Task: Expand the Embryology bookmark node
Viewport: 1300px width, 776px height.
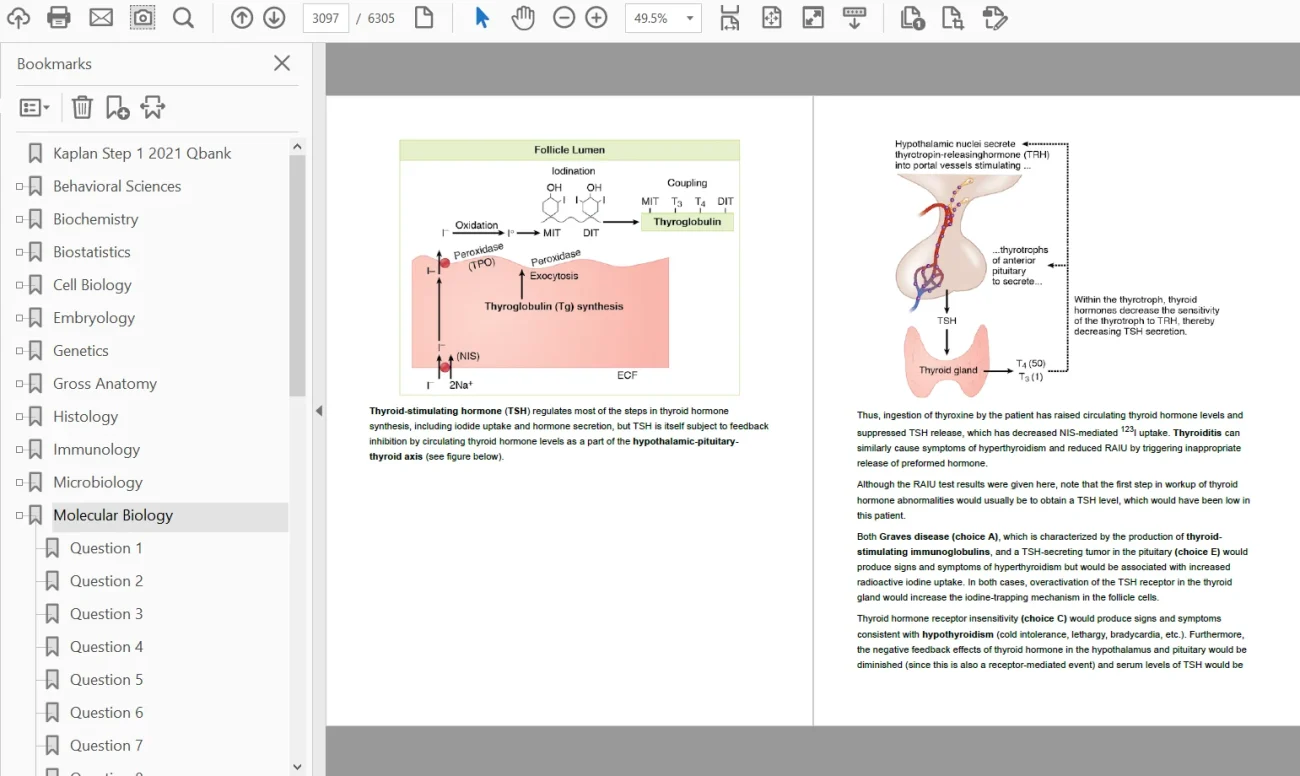Action: click(x=19, y=318)
